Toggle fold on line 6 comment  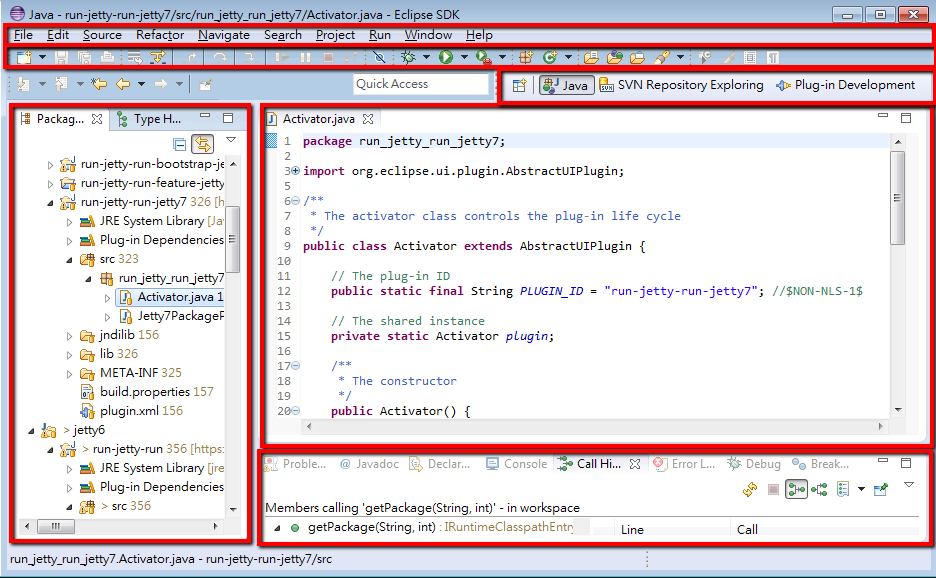tap(295, 201)
